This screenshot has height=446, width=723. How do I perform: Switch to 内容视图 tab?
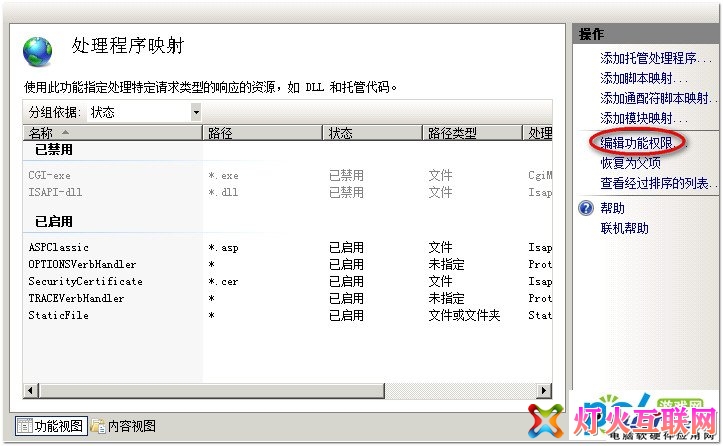click(x=123, y=426)
